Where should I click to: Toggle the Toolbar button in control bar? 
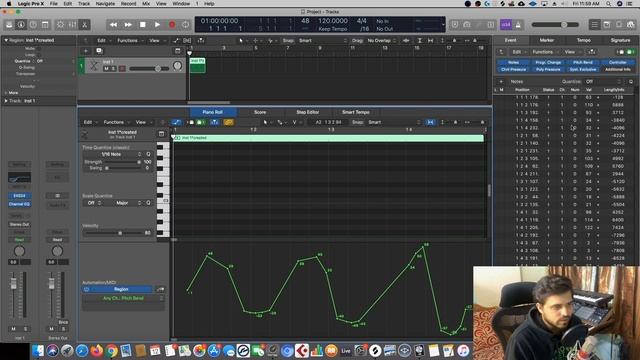45,25
